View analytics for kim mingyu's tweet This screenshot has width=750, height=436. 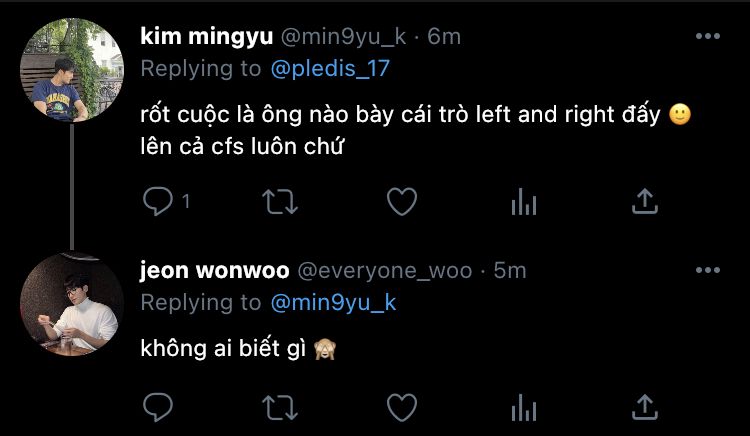pyautogui.click(x=524, y=202)
